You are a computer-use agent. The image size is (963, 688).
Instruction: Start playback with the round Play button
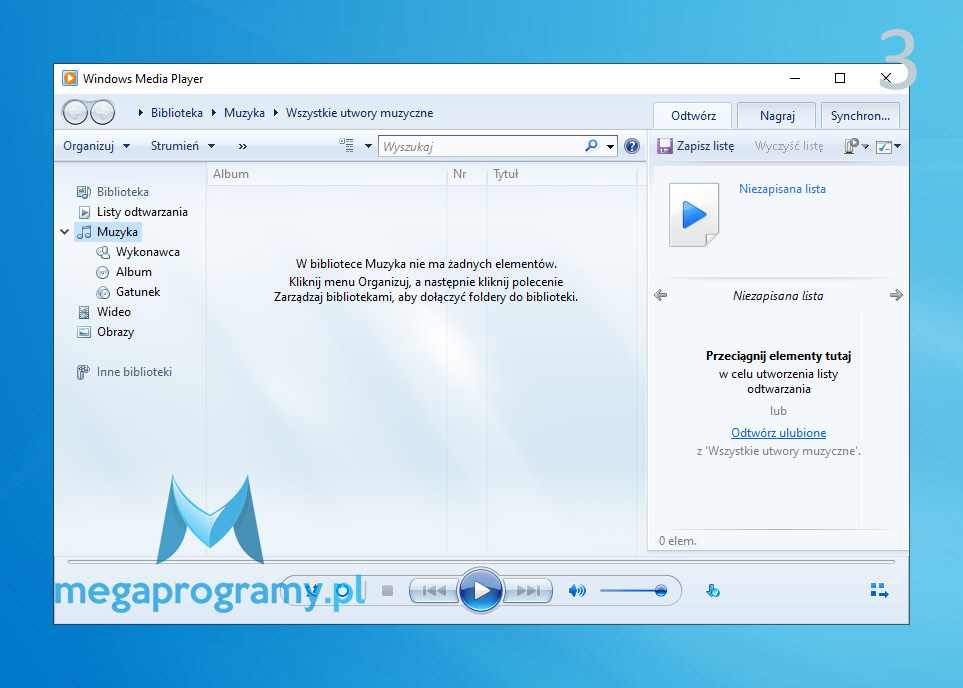tap(481, 590)
